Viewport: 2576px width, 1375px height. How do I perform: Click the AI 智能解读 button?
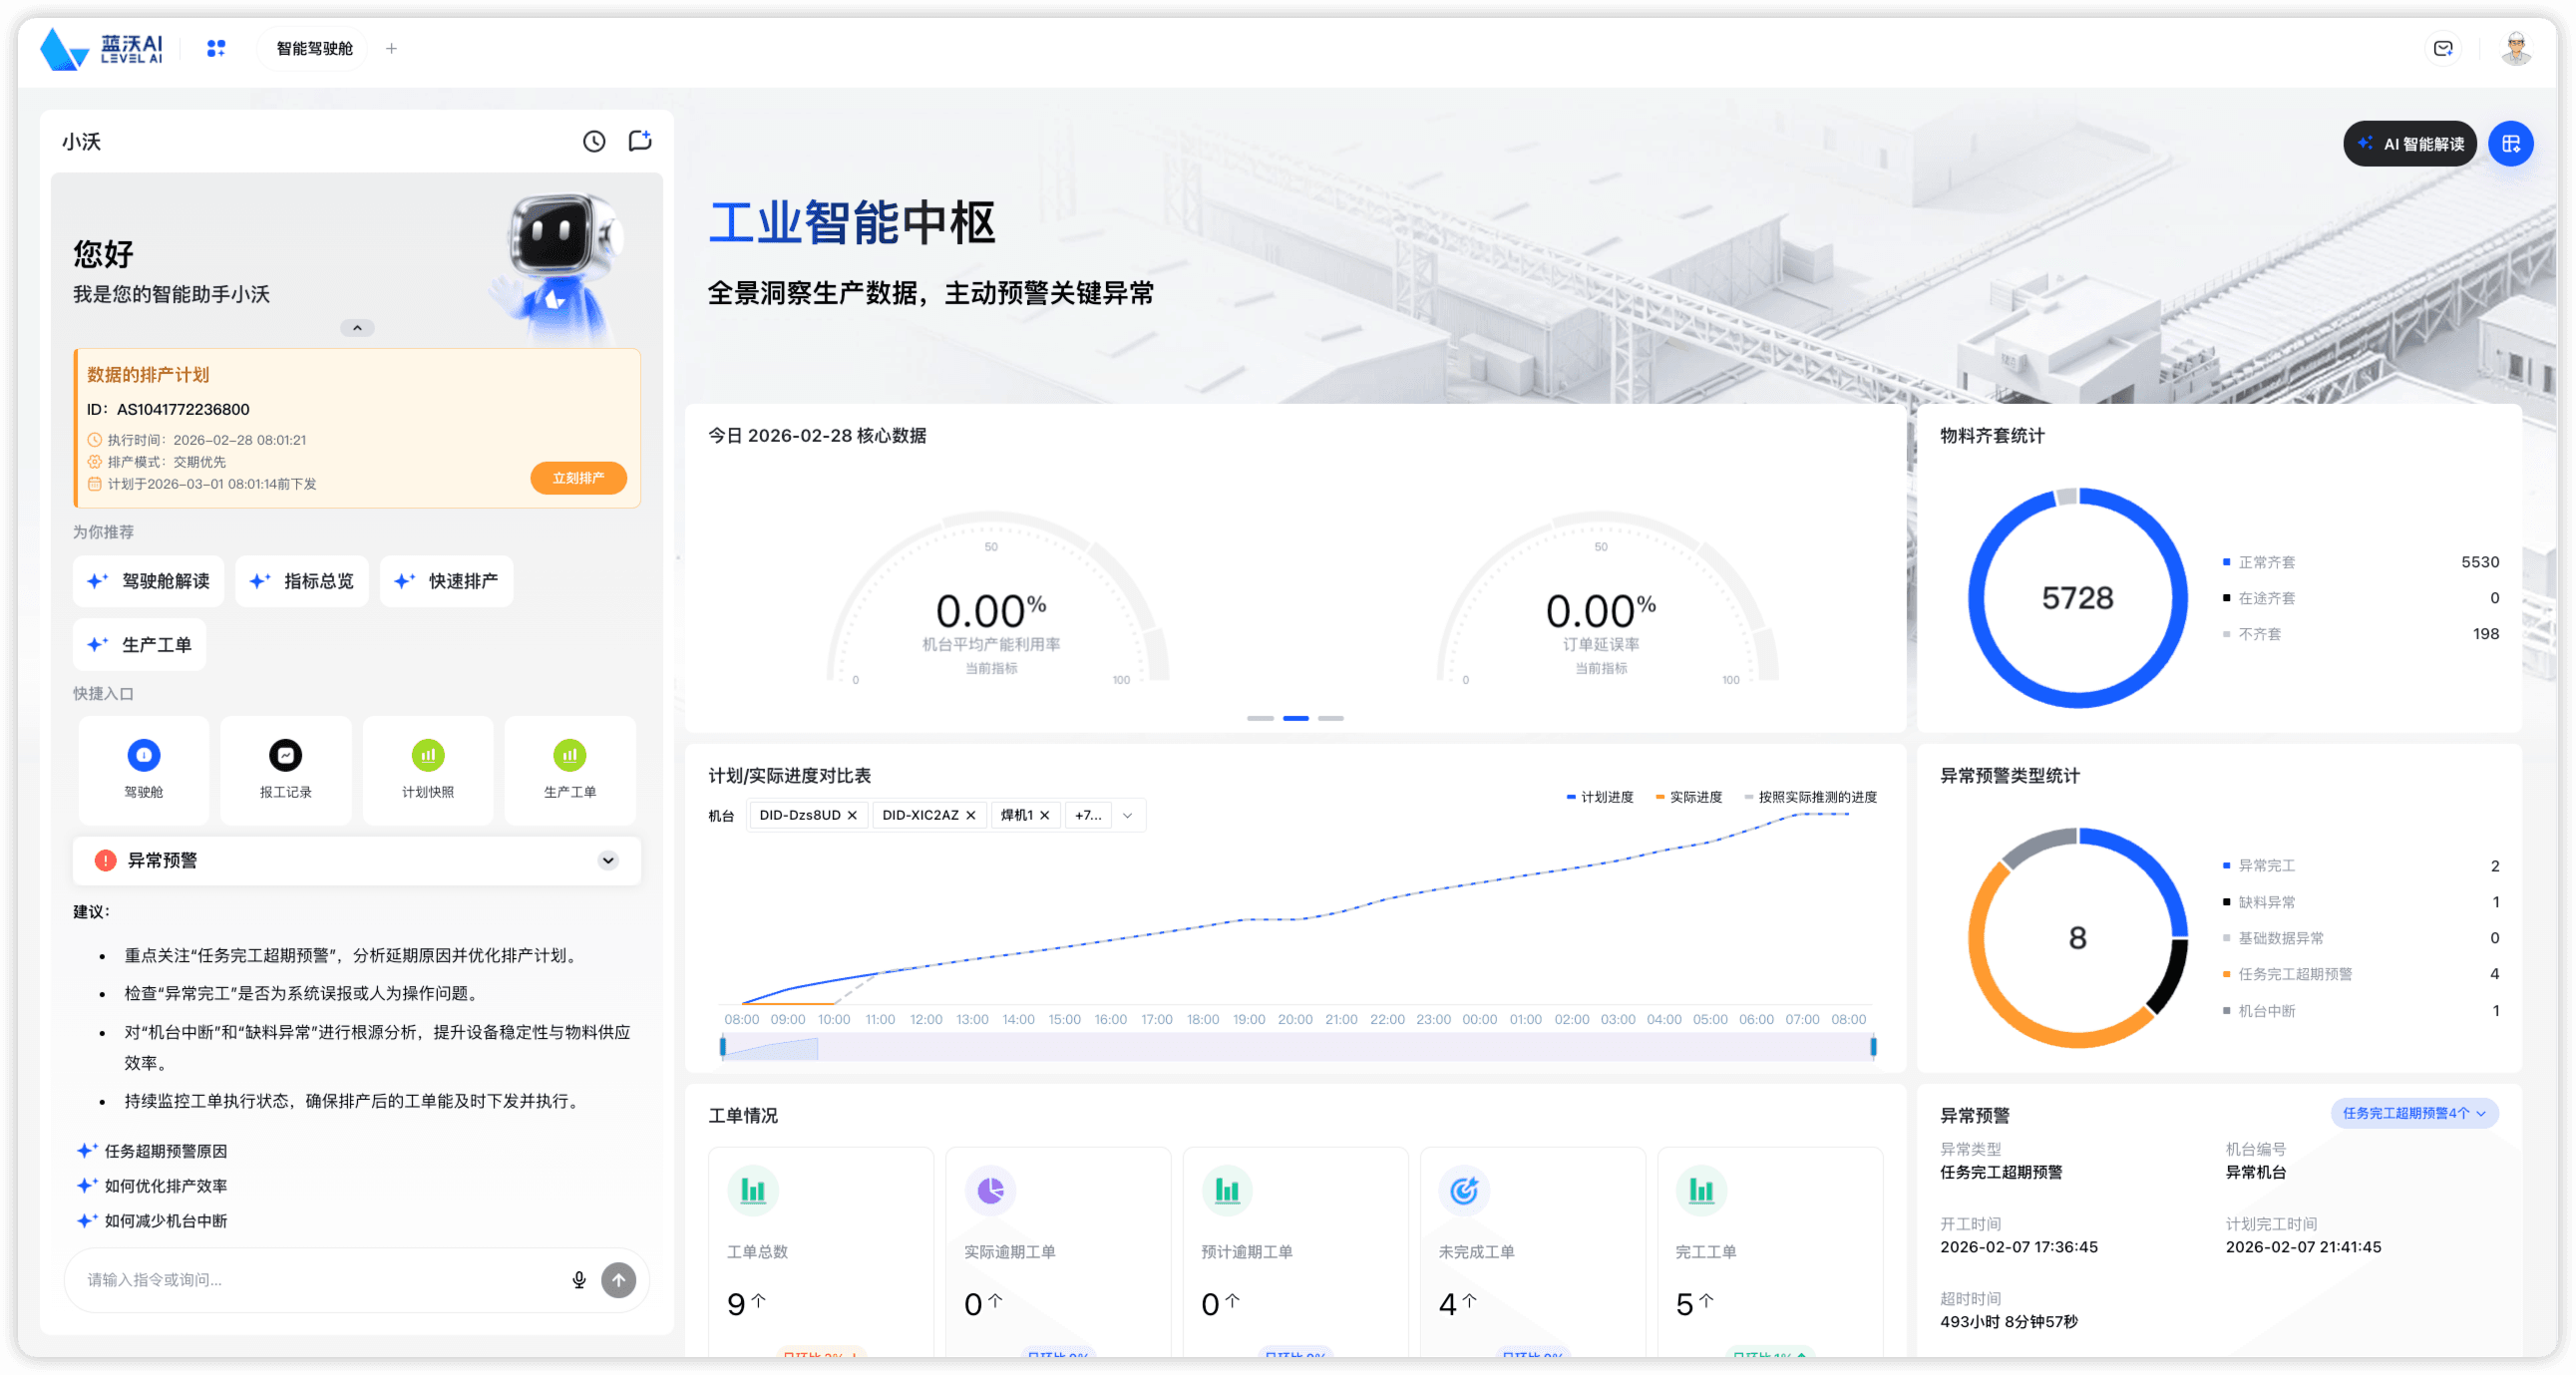point(2409,143)
